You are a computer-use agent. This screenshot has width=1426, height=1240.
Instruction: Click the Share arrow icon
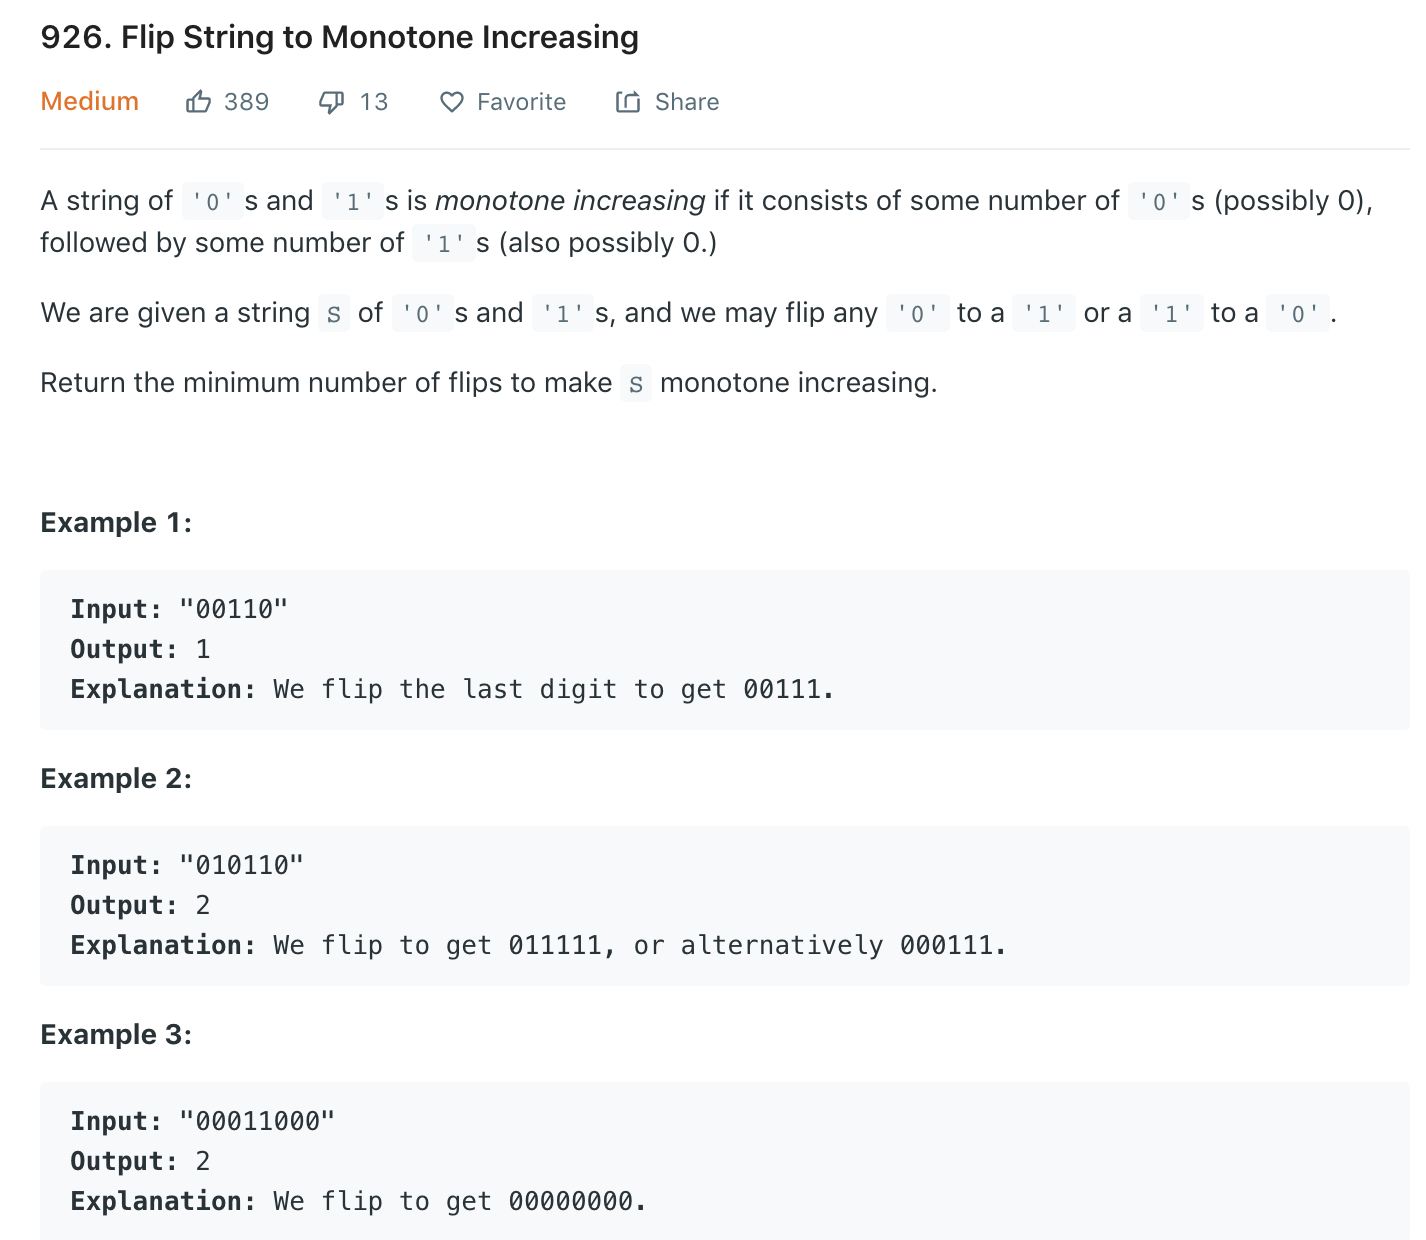628,102
